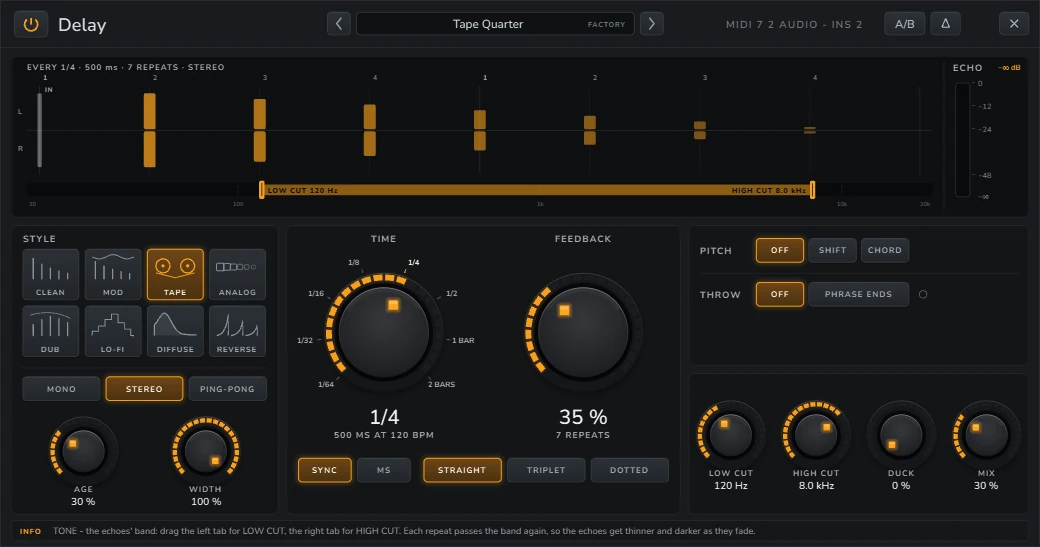Close the Delay plugin window
Screen dimensions: 1040x547
1013,24
